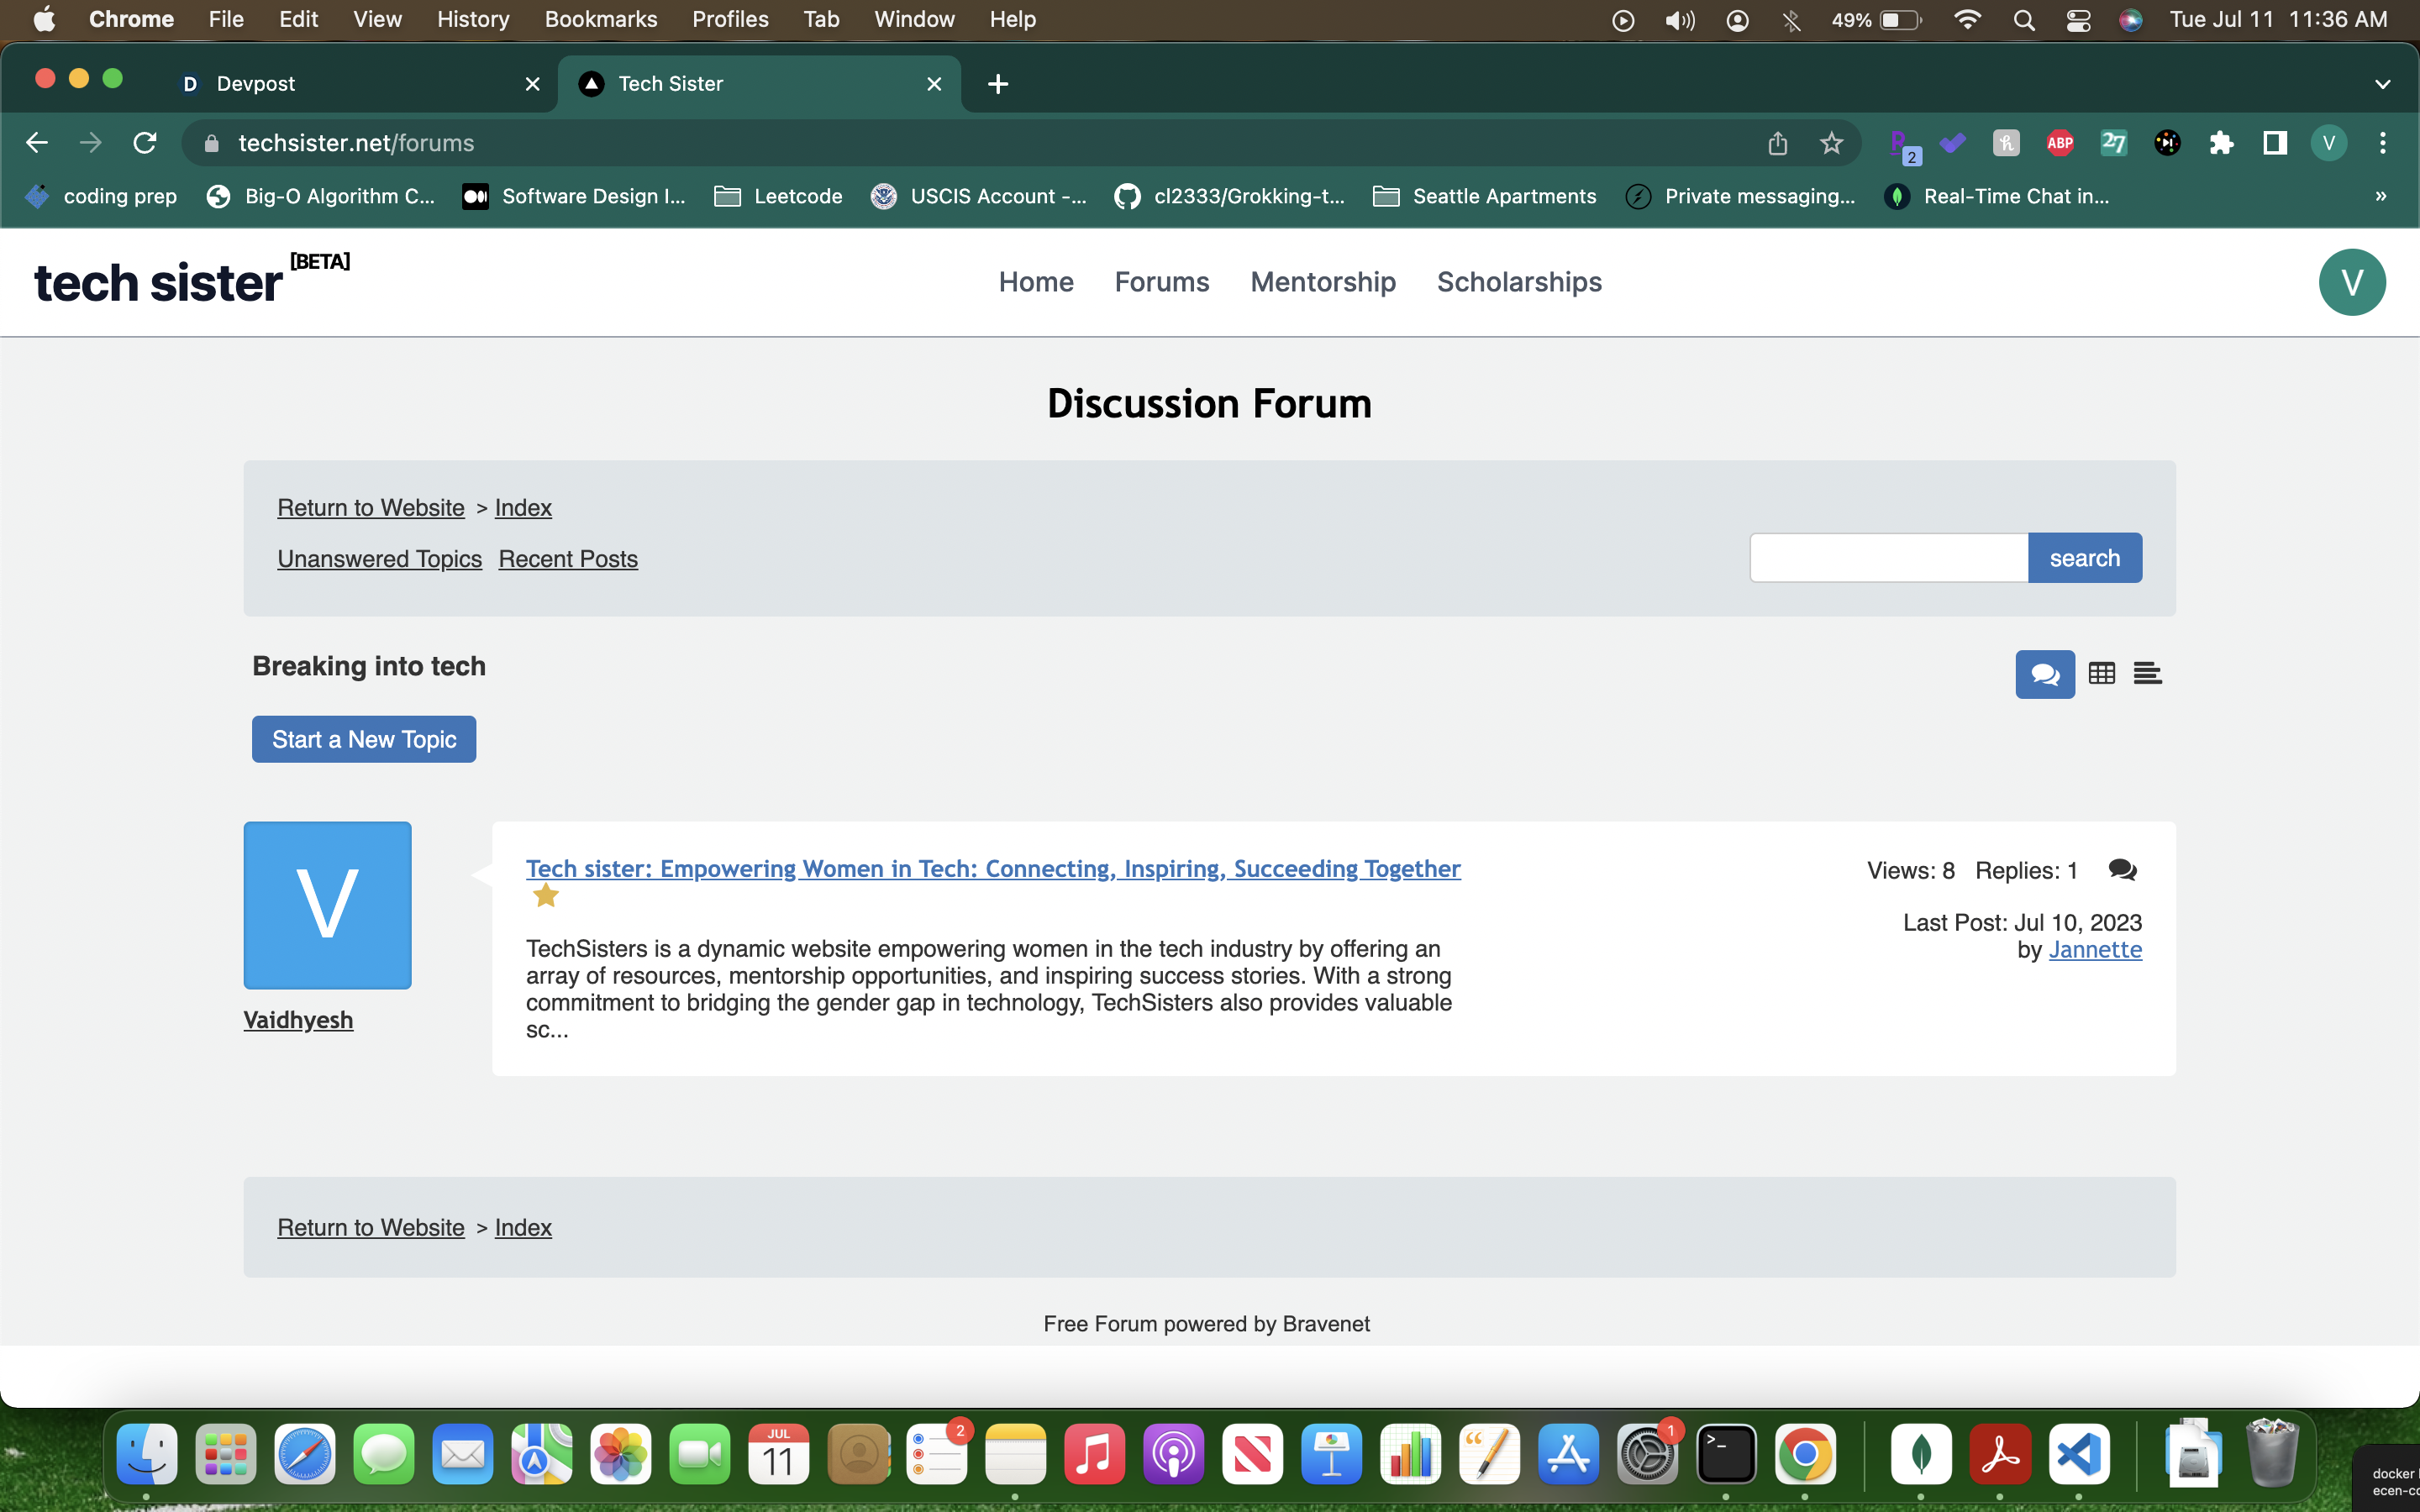Click the share page icon in address bar

(1777, 143)
